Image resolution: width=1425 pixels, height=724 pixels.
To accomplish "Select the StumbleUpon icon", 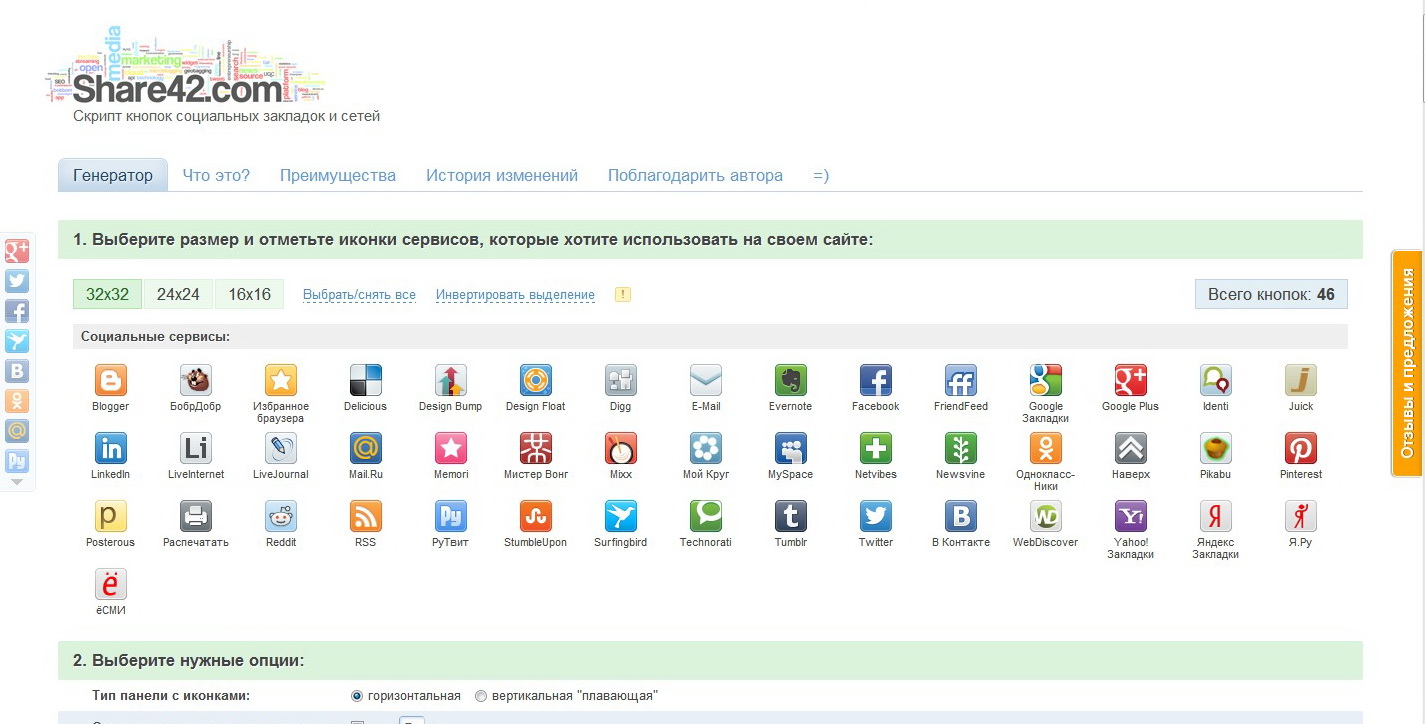I will pyautogui.click(x=536, y=516).
